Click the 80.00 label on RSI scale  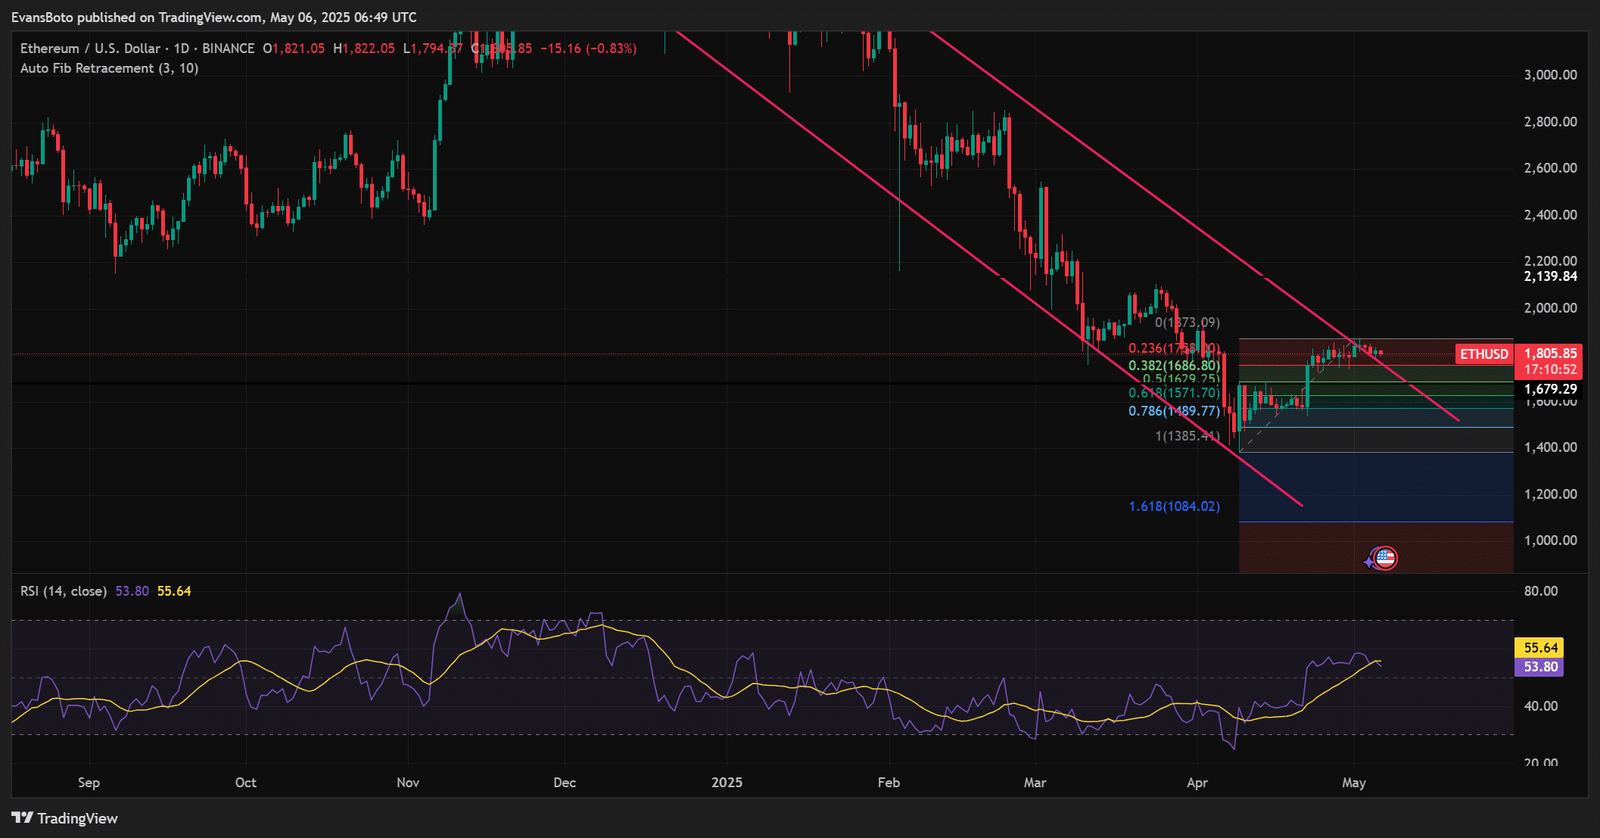coord(1541,591)
